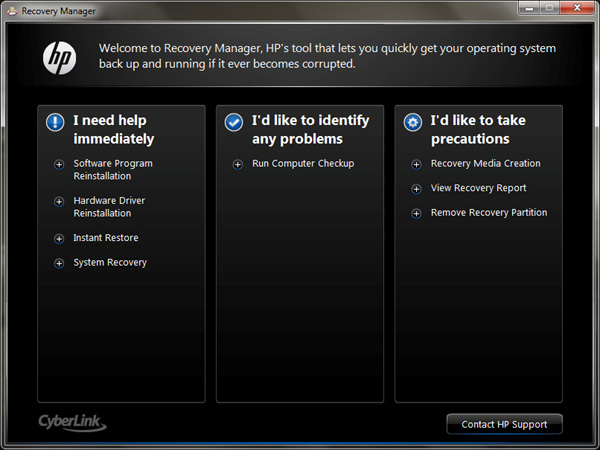
Task: Click the plus icon beside Software Program Reinstallation
Action: [59, 165]
